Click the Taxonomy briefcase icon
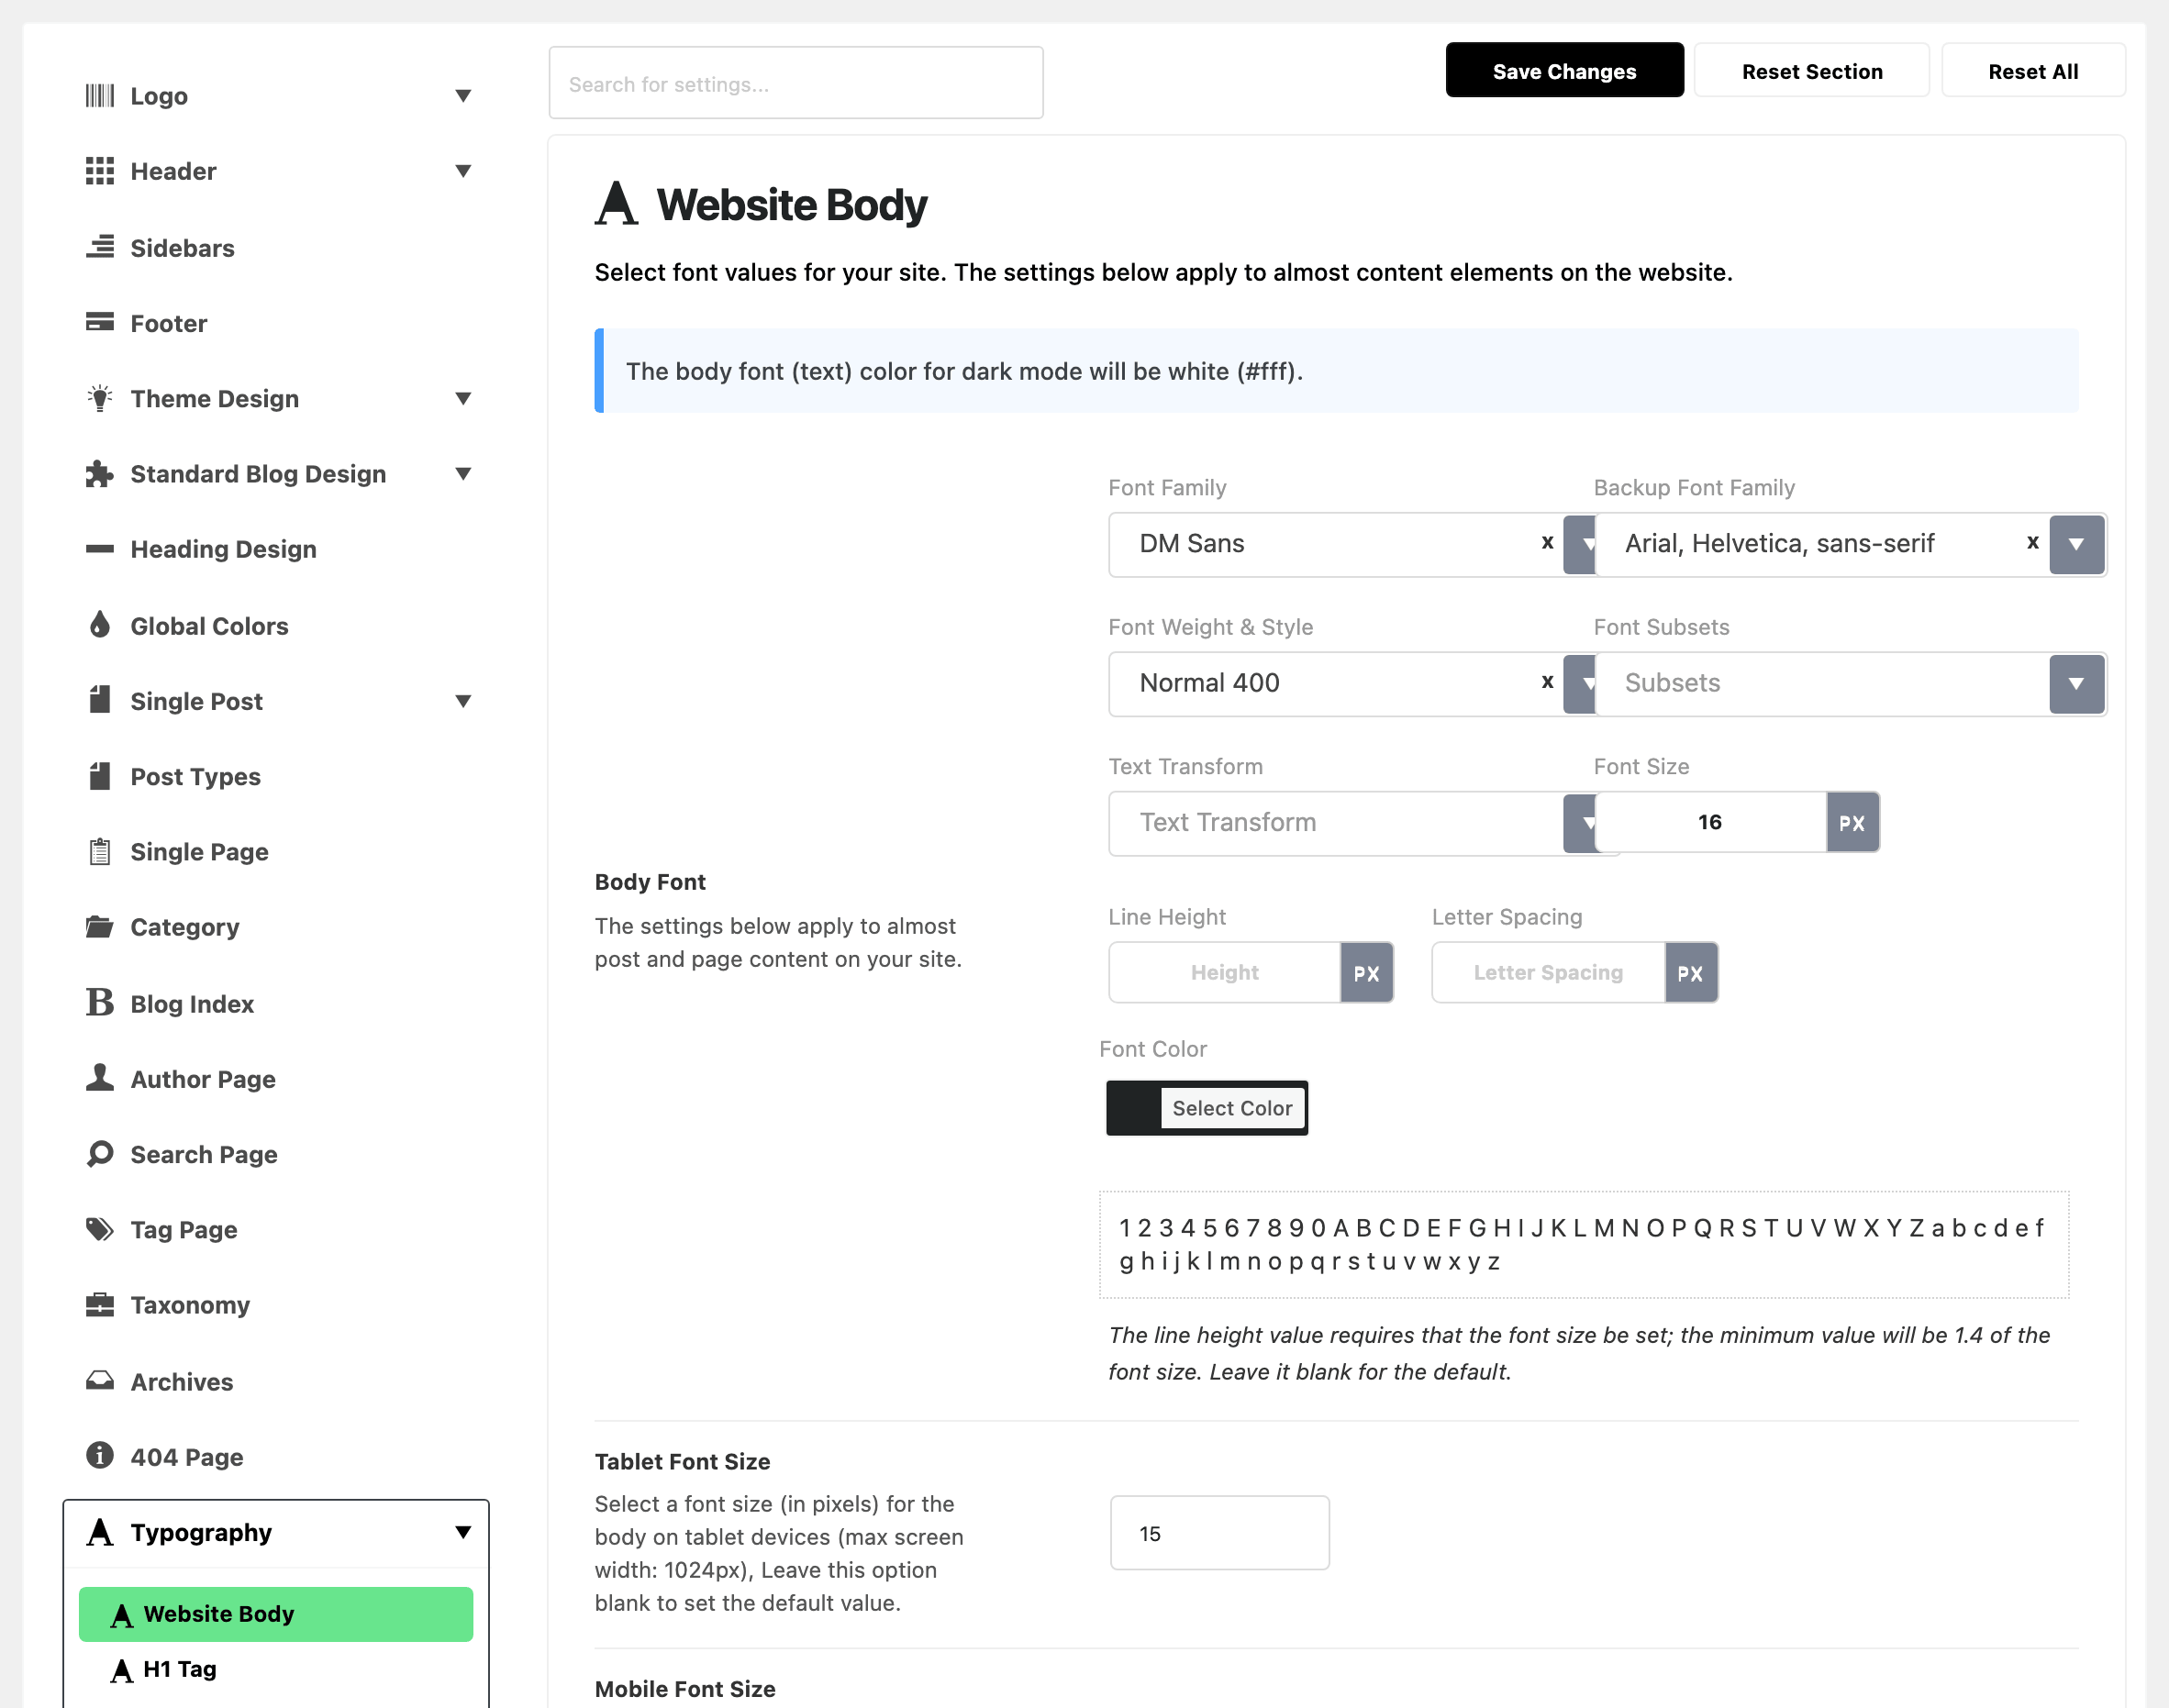This screenshot has height=1708, width=2169. click(100, 1304)
